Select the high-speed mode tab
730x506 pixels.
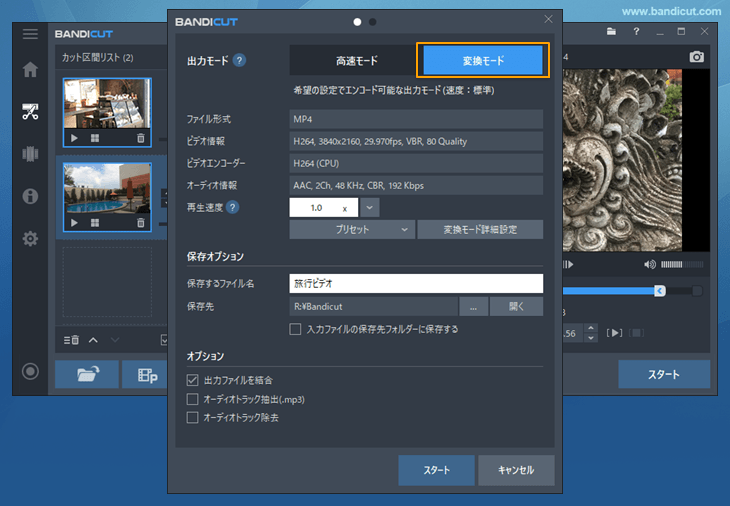coord(357,61)
